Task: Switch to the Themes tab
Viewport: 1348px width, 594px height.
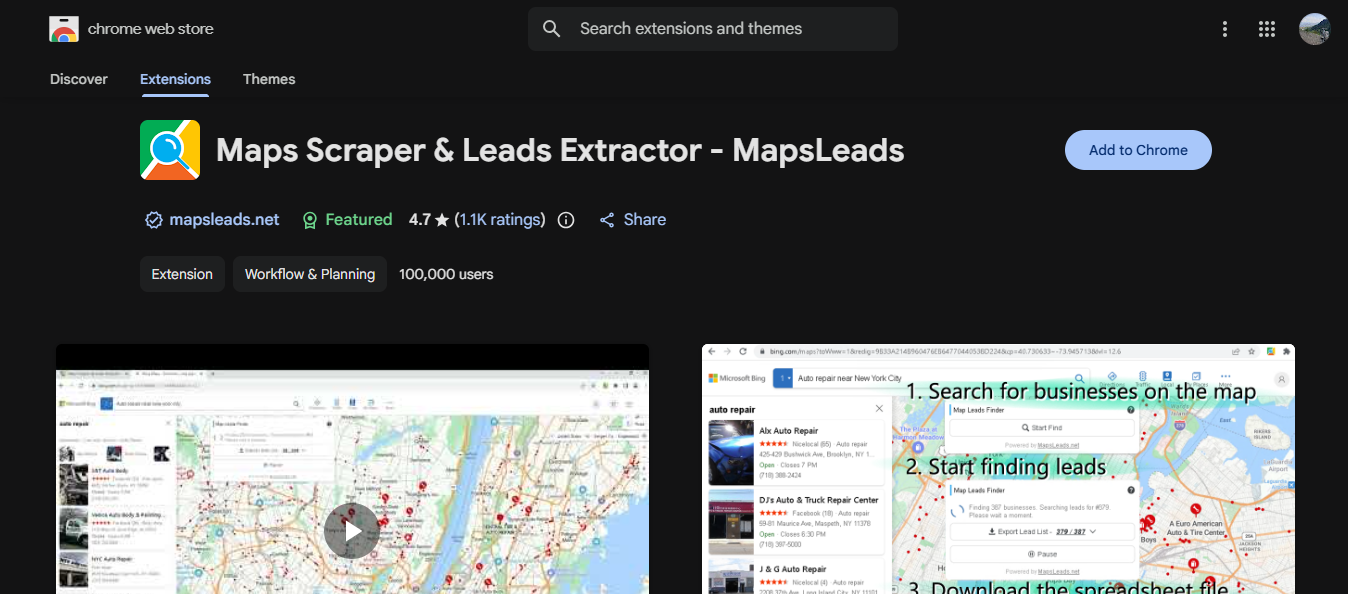Action: (269, 79)
